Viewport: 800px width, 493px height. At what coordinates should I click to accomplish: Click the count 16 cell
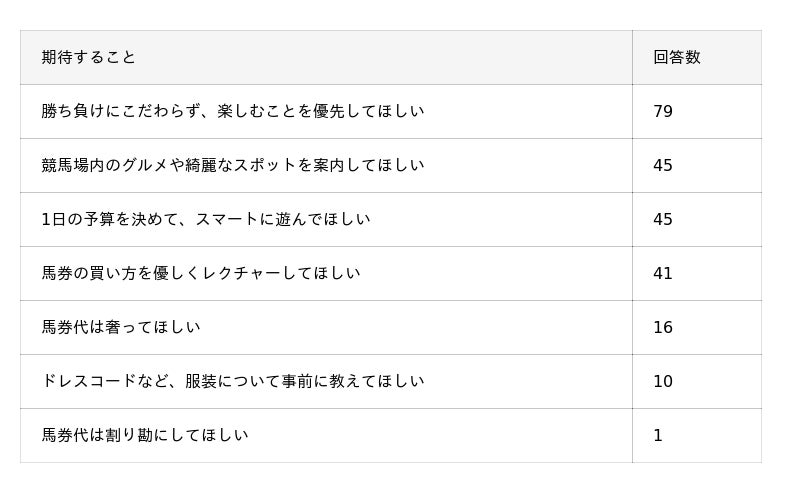(x=663, y=328)
